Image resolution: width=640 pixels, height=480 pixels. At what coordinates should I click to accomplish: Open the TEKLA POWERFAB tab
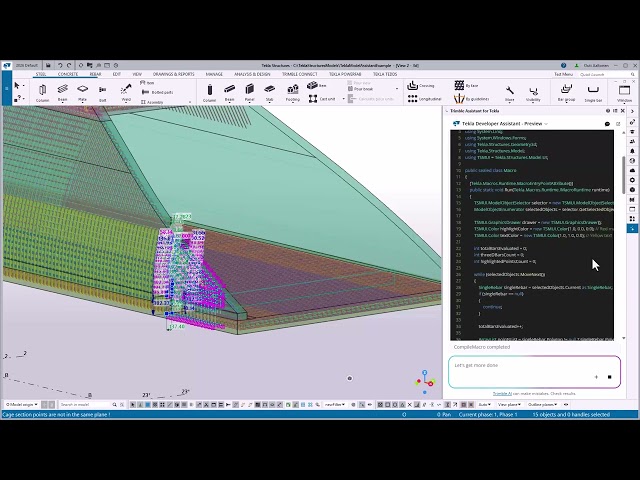345,74
